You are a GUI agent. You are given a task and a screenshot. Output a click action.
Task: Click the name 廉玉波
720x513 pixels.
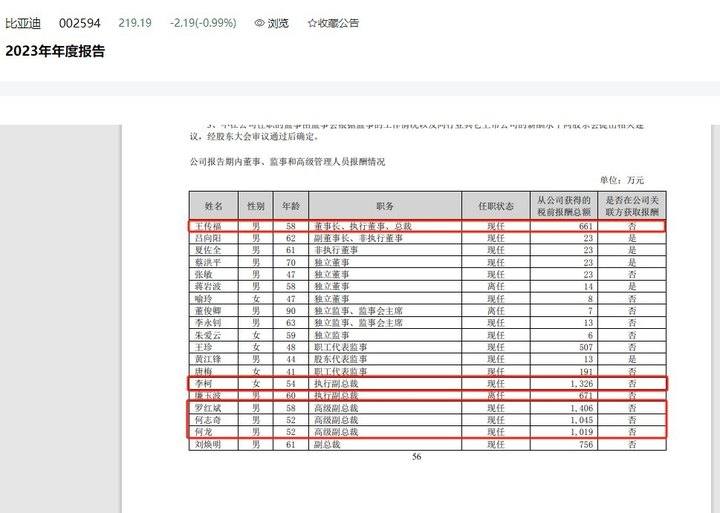208,395
